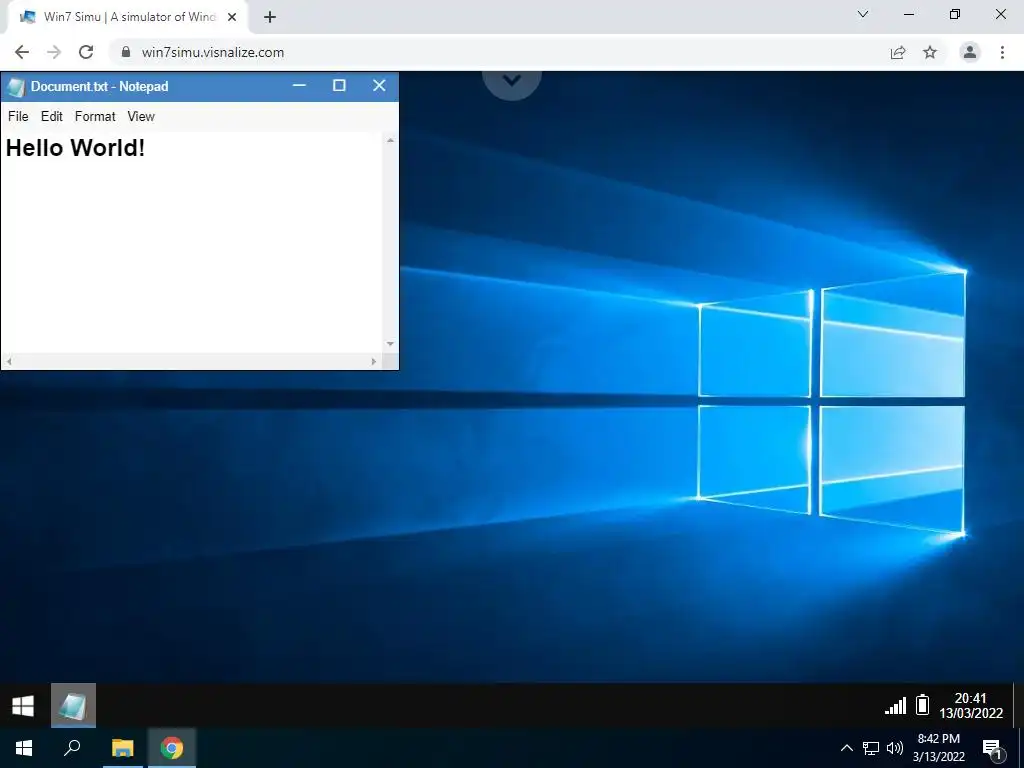
Task: Show hidden system tray icons
Action: (846, 748)
